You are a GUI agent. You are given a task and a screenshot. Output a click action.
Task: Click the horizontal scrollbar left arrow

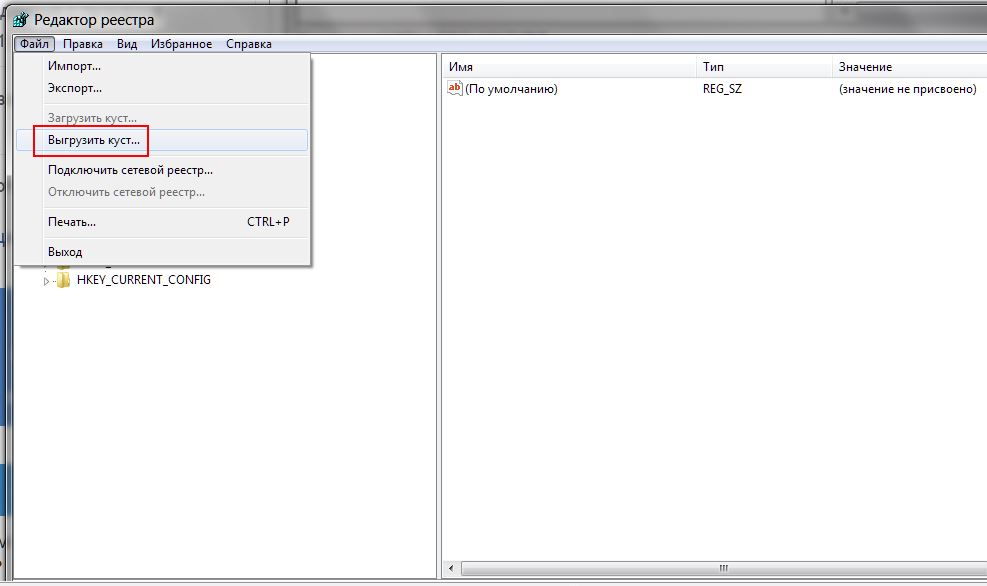451,568
